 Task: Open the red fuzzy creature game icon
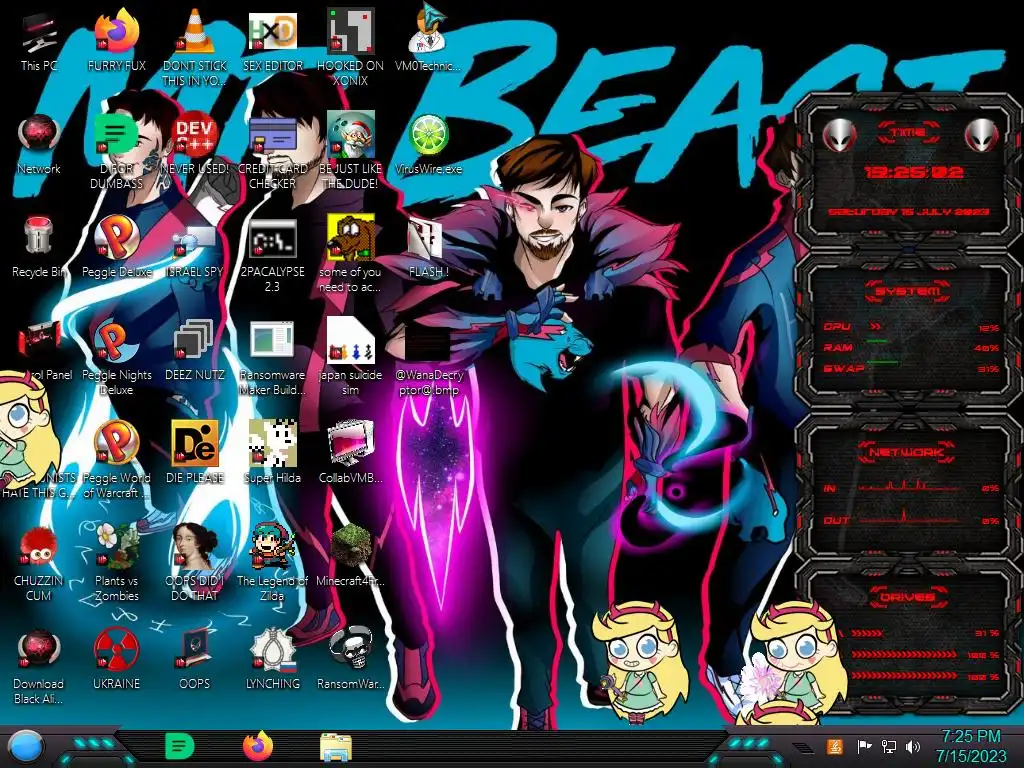pos(39,564)
